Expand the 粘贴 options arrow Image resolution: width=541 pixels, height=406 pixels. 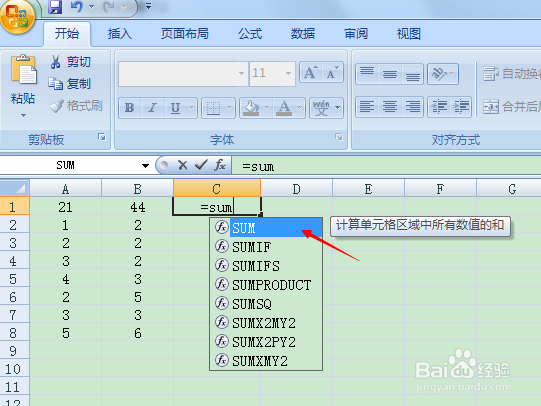23,115
